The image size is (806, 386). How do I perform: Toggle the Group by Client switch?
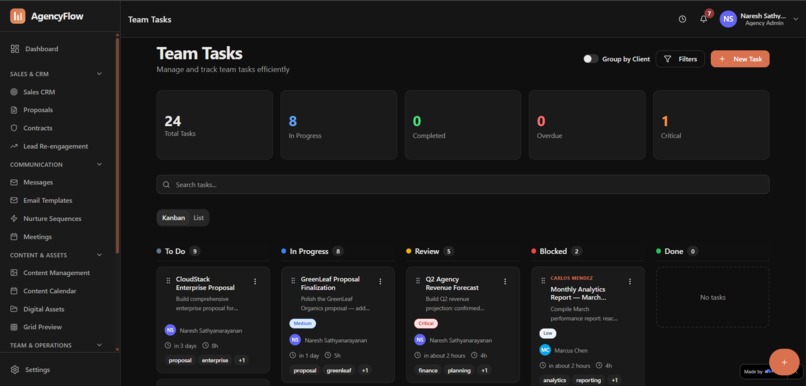(x=591, y=59)
